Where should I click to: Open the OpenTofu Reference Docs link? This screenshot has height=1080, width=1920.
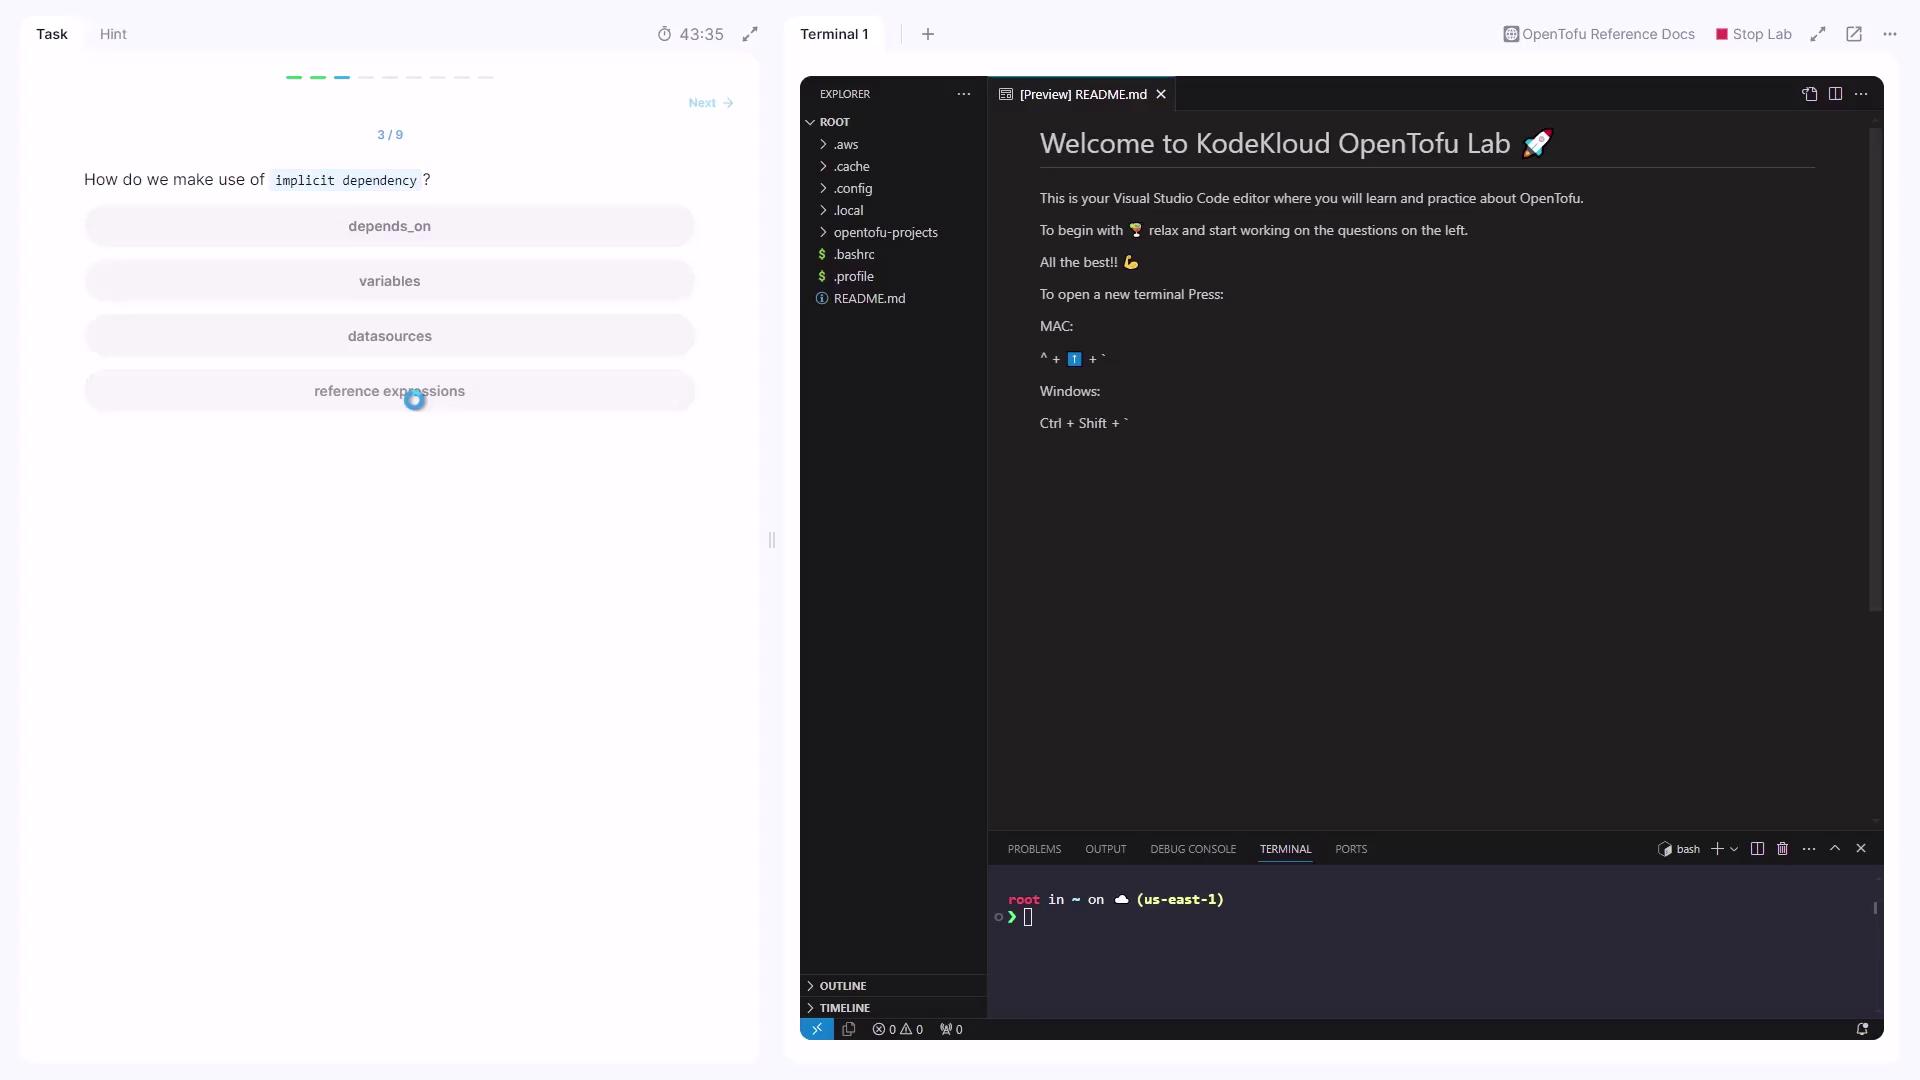coord(1599,34)
